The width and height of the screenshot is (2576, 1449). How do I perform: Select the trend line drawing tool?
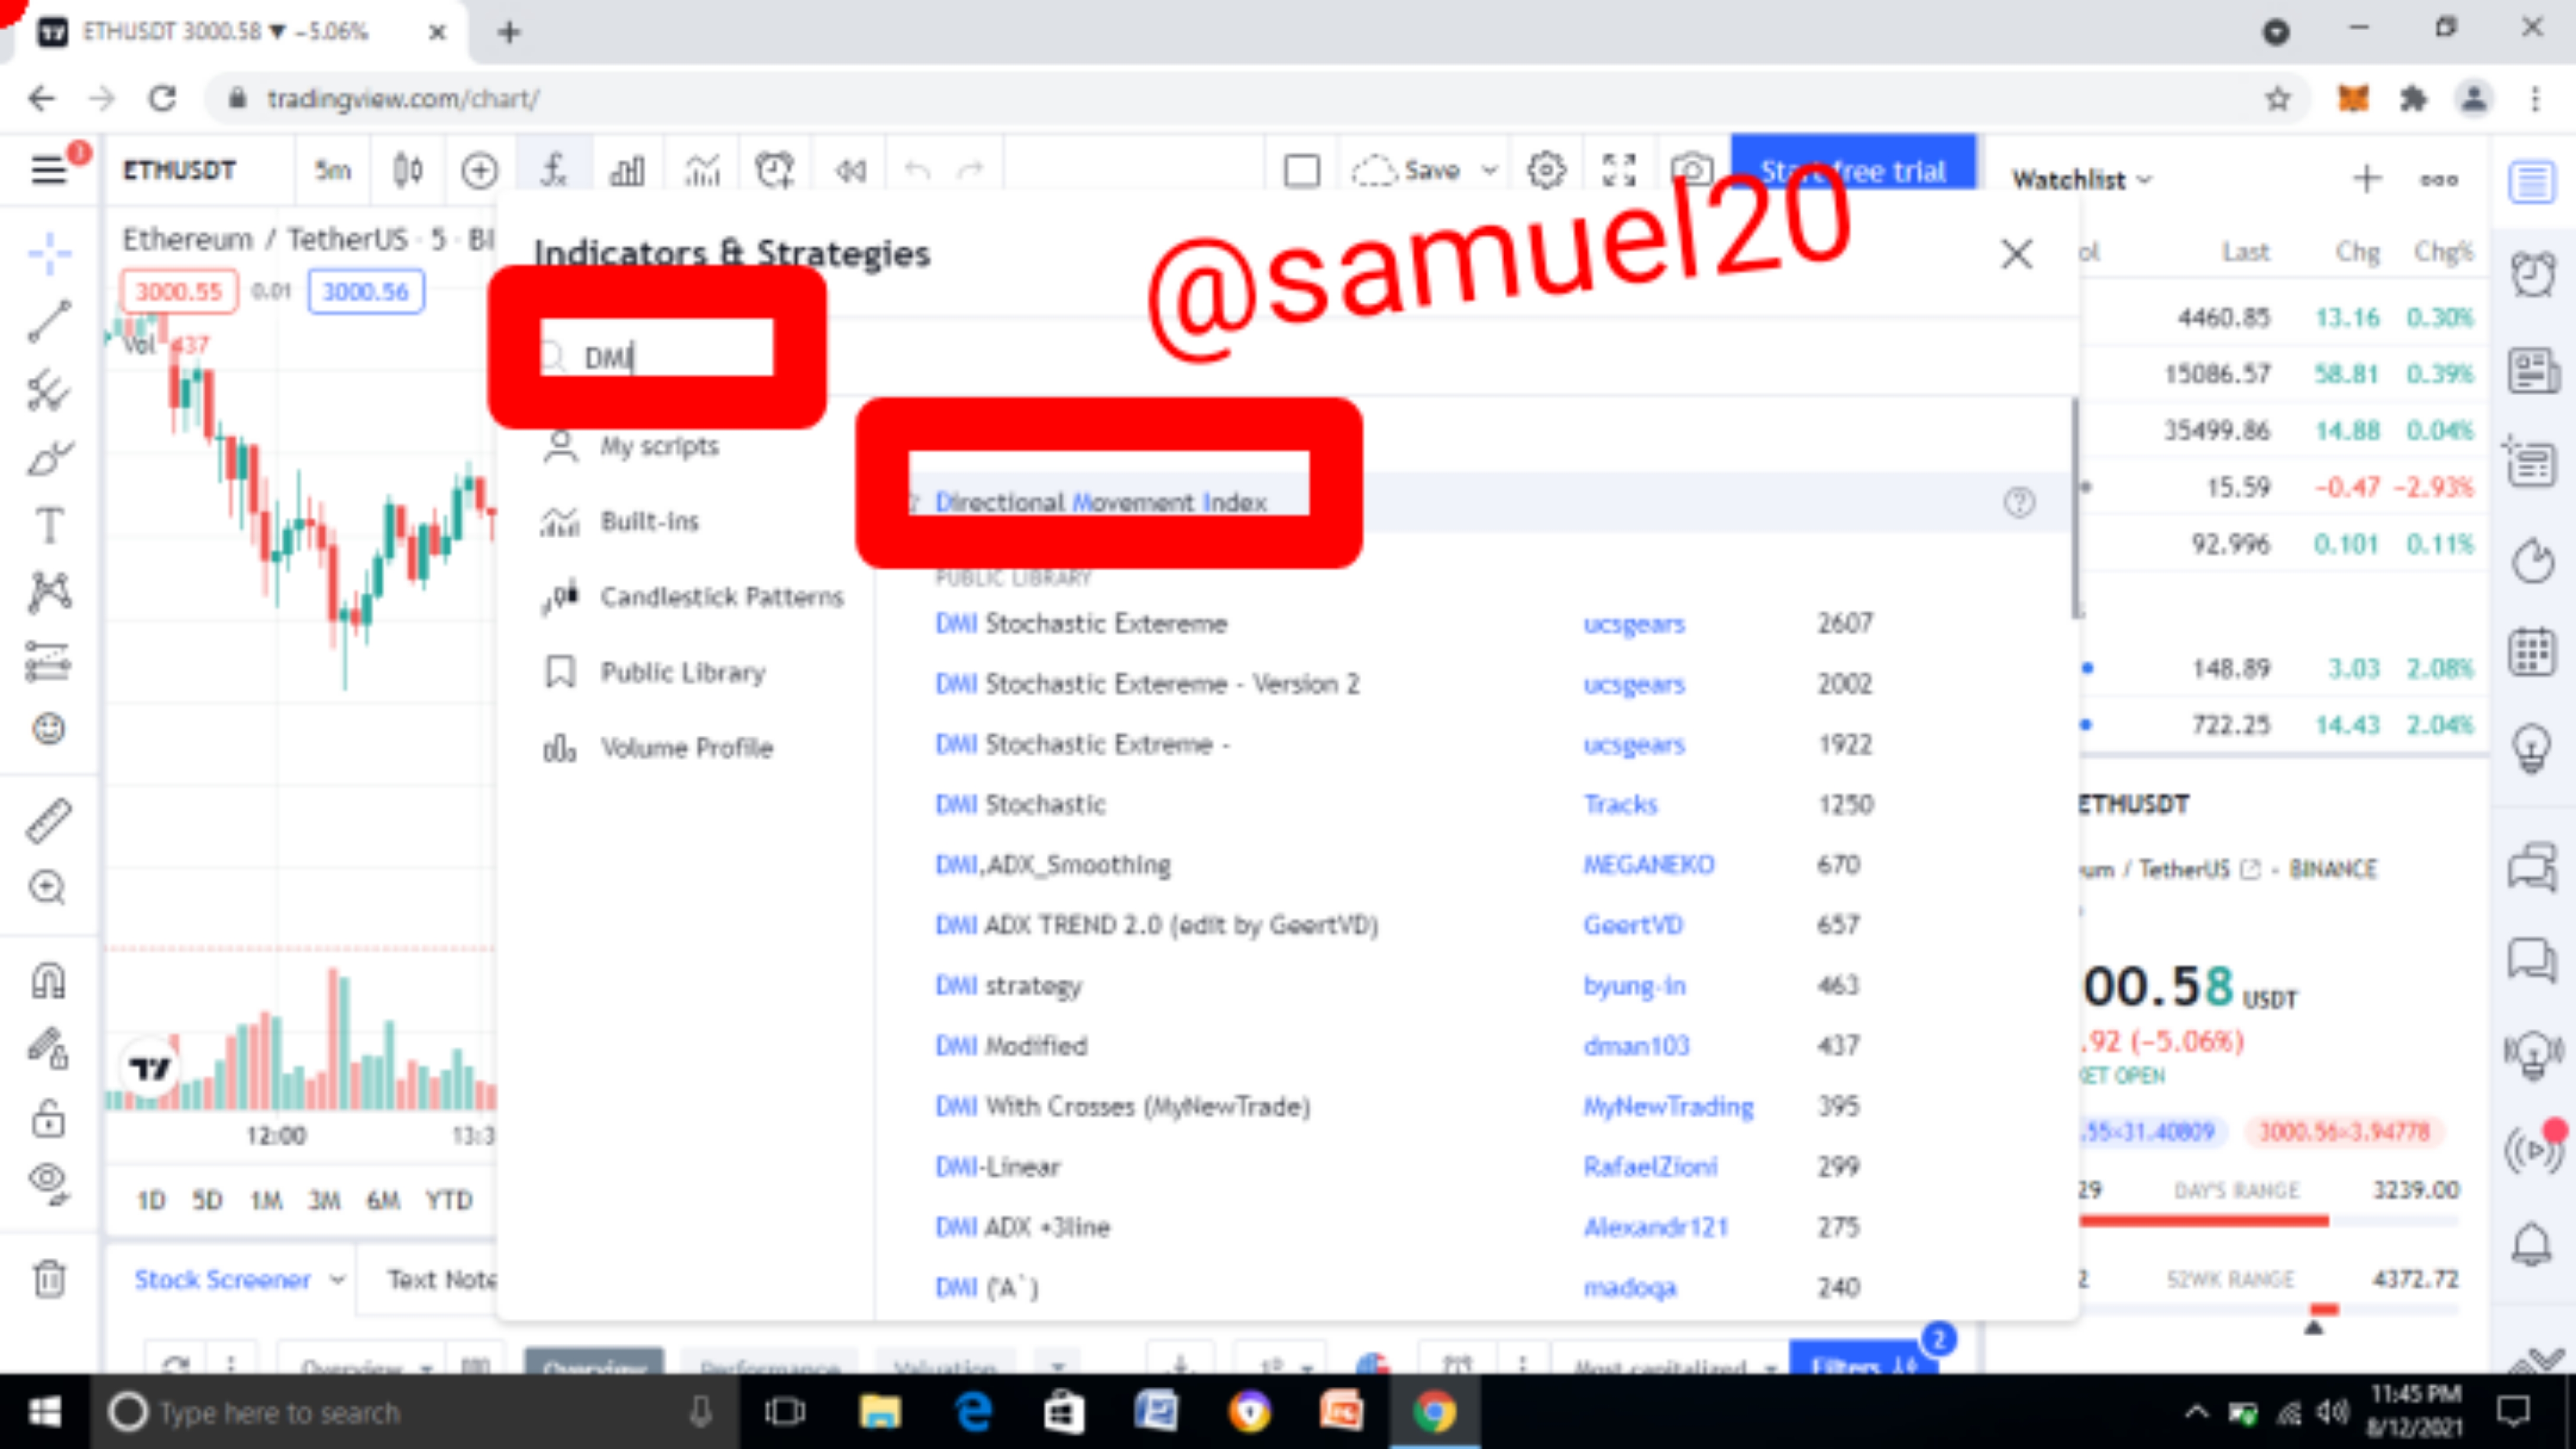[48, 322]
